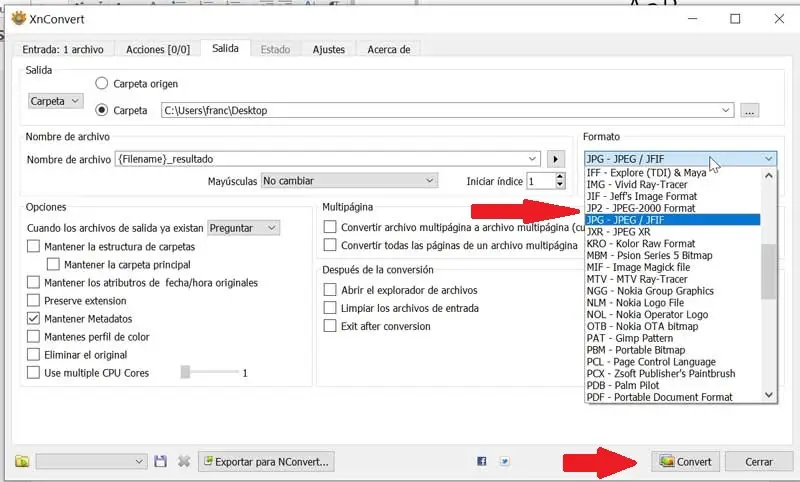Screen dimensions: 800x482
Task: Select the Salida tab
Action: [x=225, y=48]
